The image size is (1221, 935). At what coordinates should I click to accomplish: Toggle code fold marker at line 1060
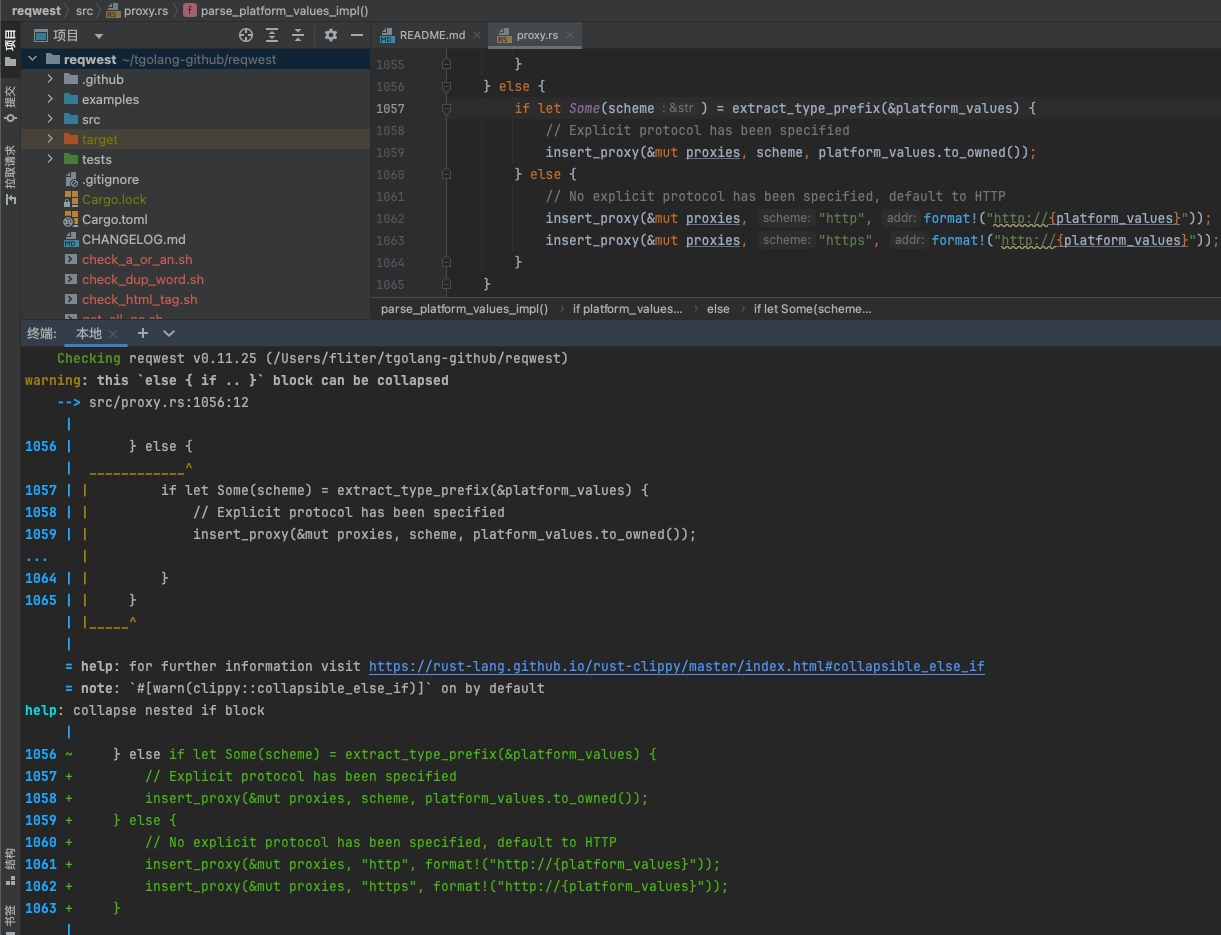coord(446,174)
